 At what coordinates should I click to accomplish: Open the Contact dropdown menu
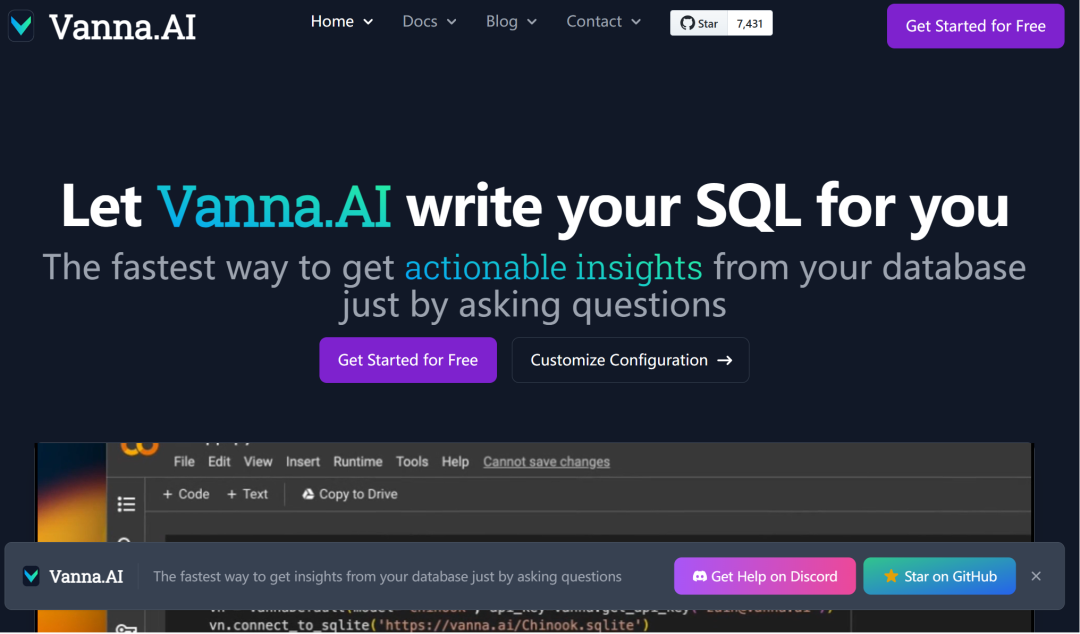(x=603, y=22)
